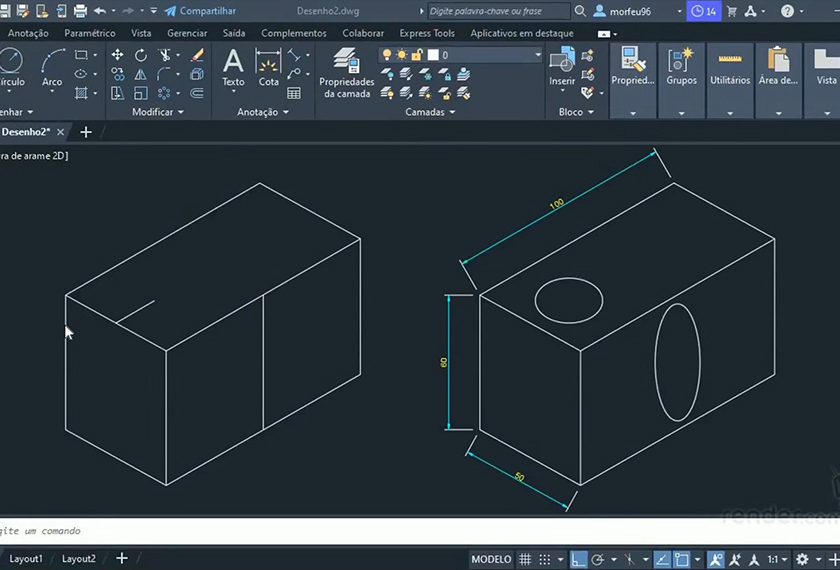
Task: Click the MODELO button in status bar
Action: tap(491, 560)
